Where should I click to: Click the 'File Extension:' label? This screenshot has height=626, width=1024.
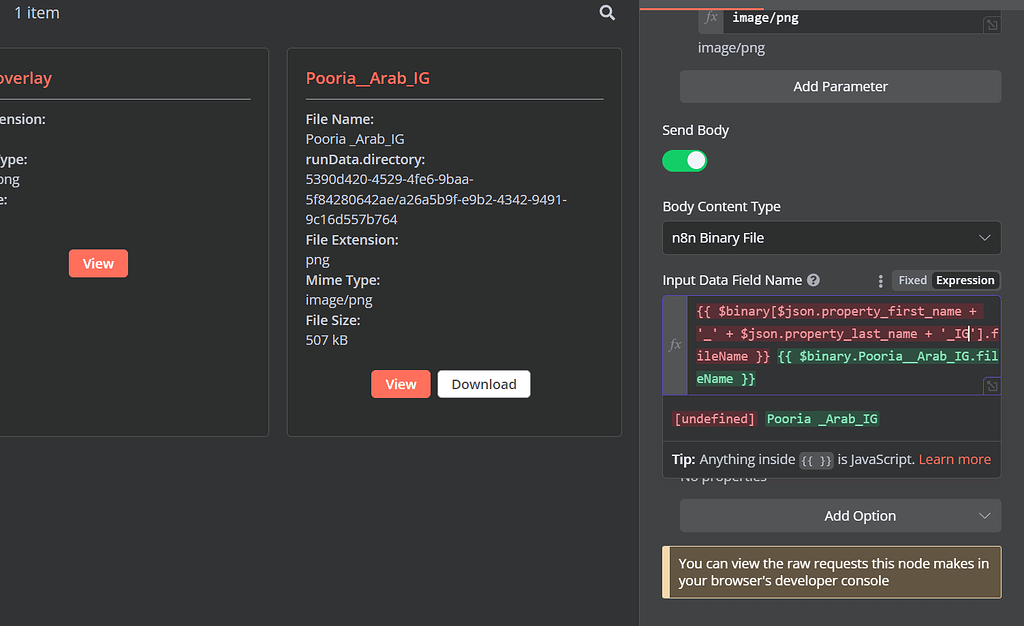coord(352,240)
